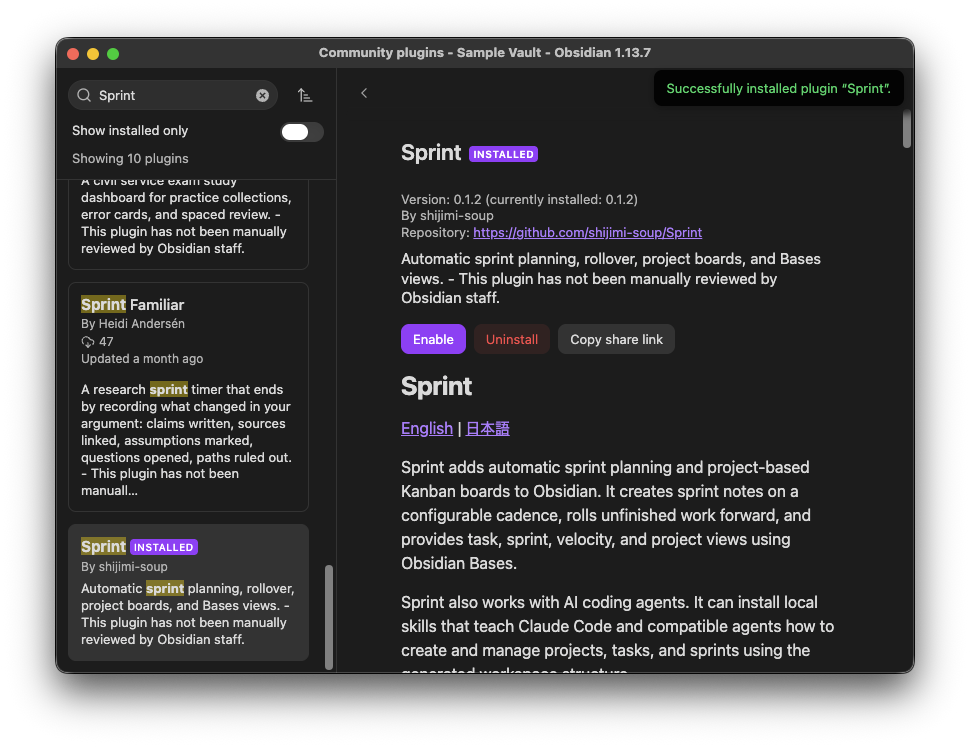Close the window with red button
This screenshot has width=970, height=747.
[73, 54]
